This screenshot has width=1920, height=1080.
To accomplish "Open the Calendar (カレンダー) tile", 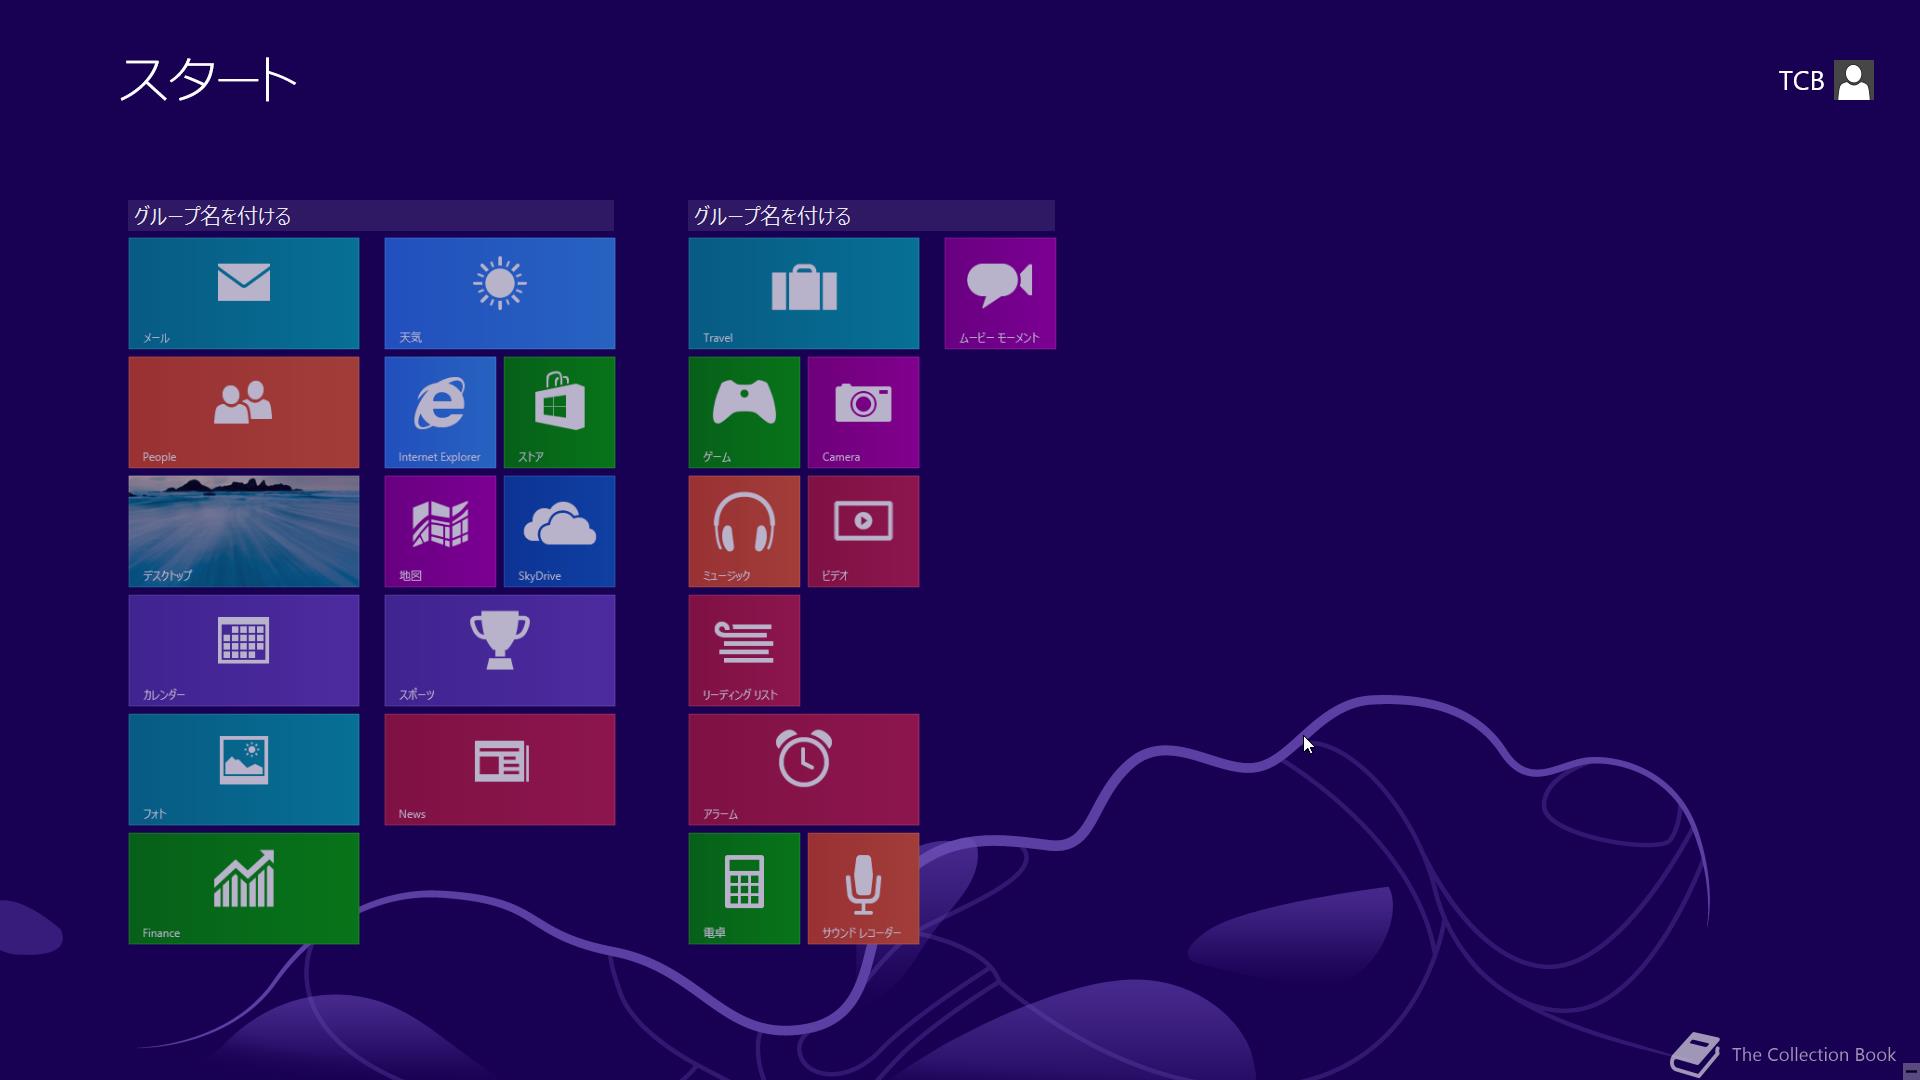I will (243, 650).
